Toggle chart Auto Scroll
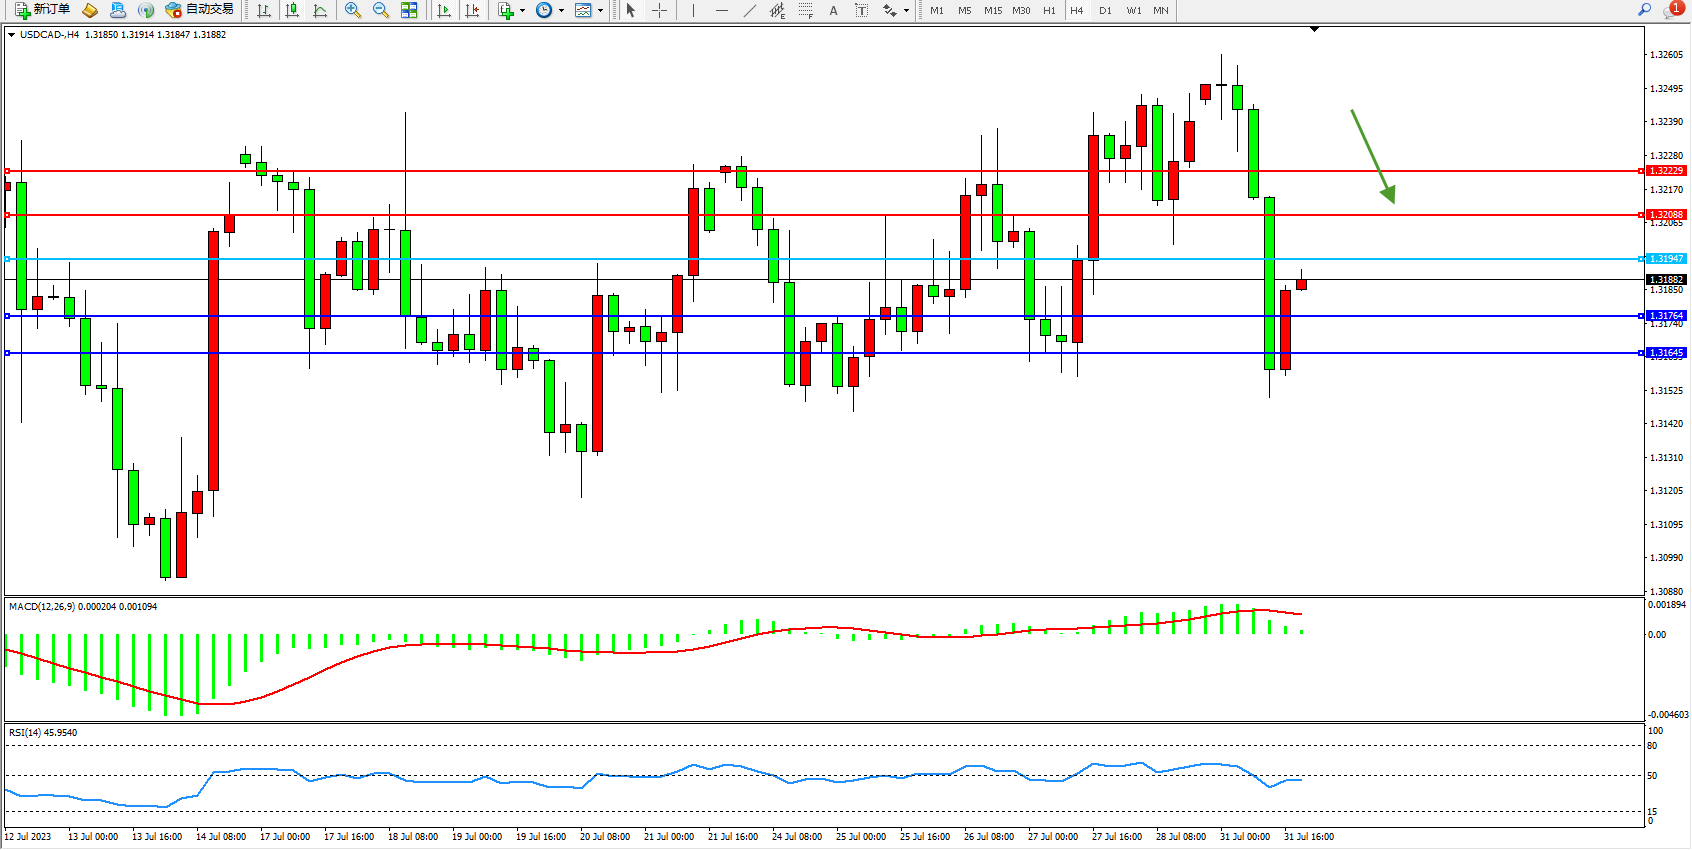1692x850 pixels. point(444,10)
